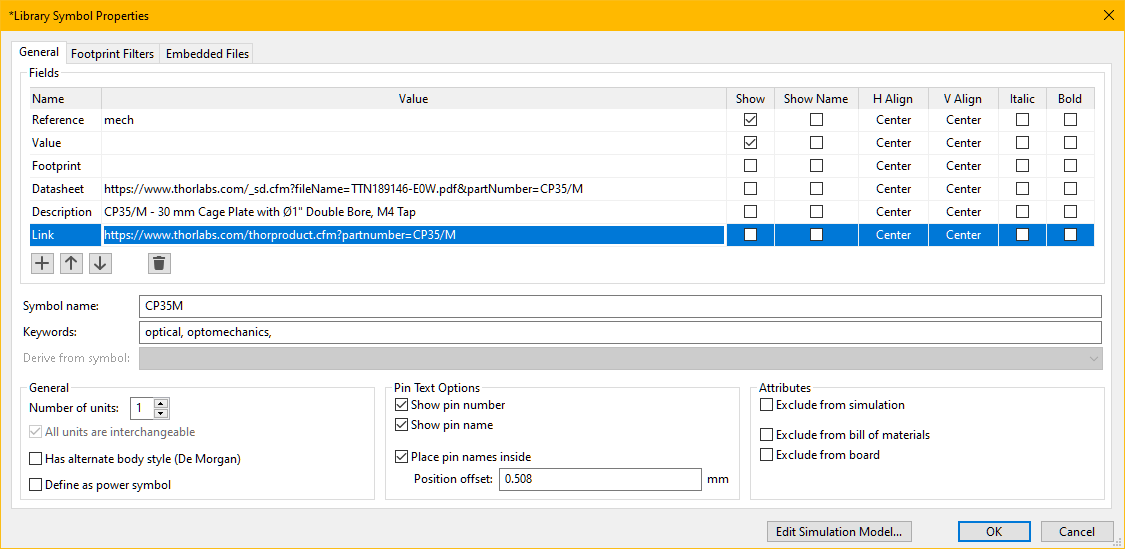The image size is (1125, 549).
Task: Click the Symbol name input field
Action: click(x=620, y=306)
